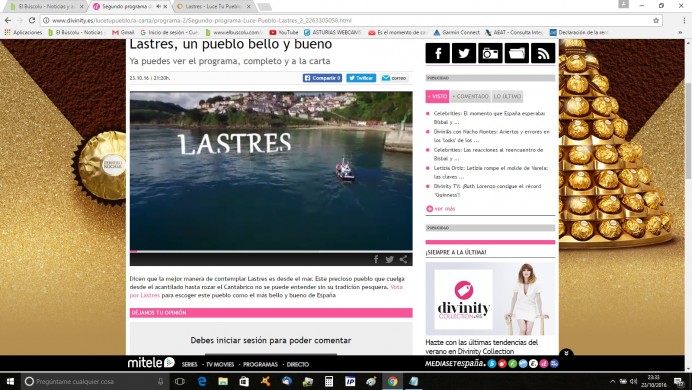The width and height of the screenshot is (692, 390).
Task: Click Cortana search box
Action: coord(94,381)
